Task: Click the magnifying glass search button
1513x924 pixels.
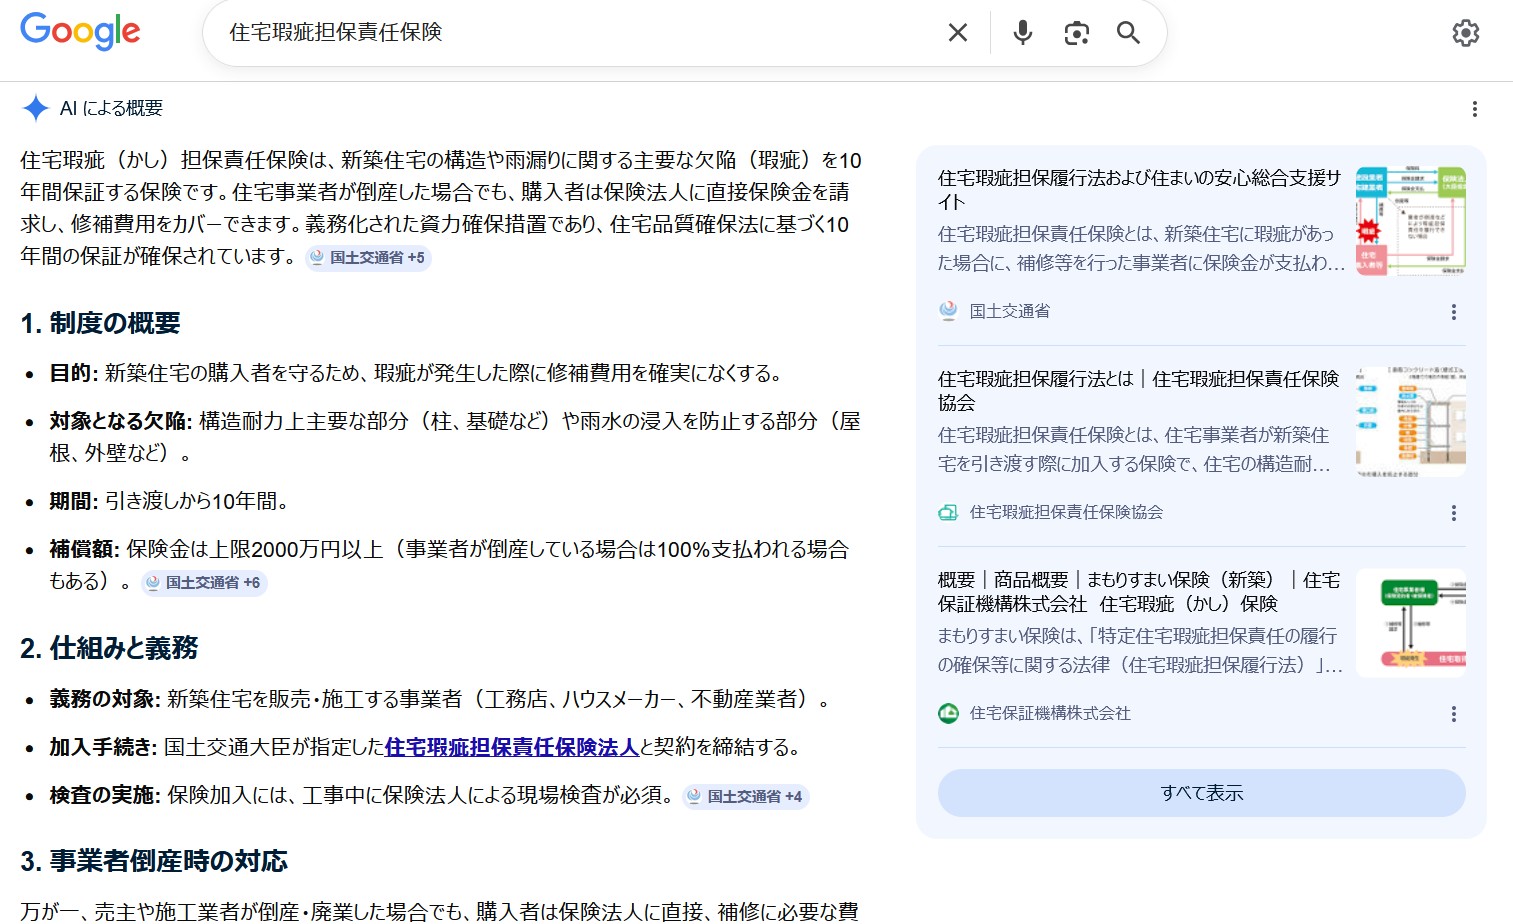Action: click(1128, 33)
